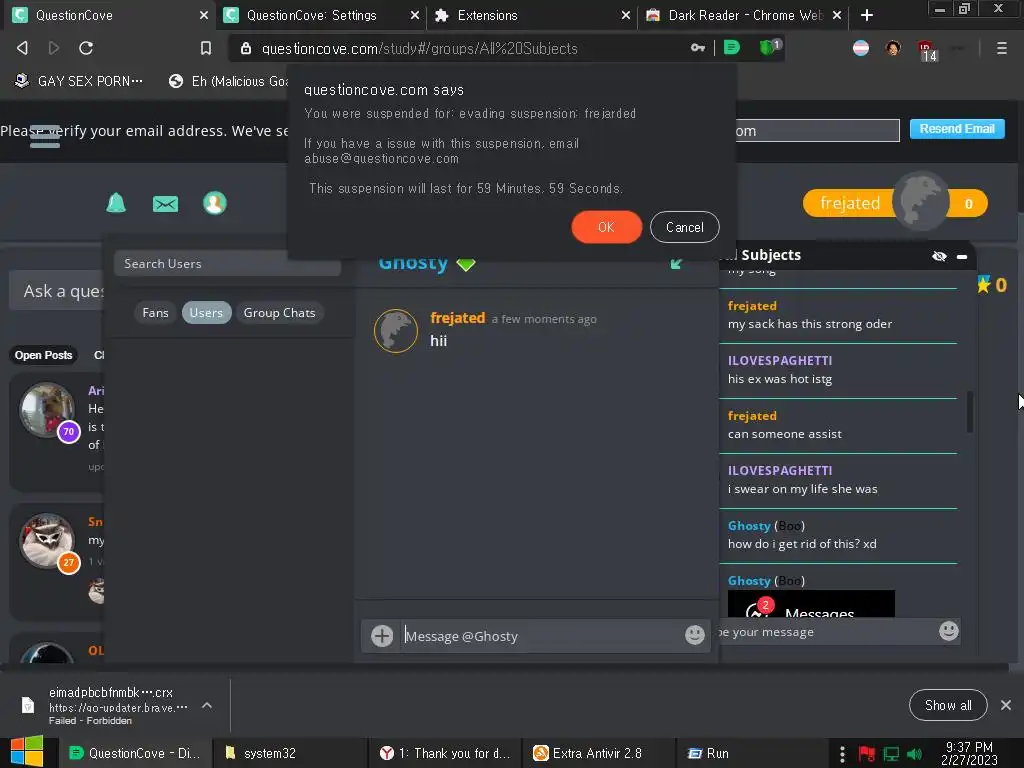Open a new browser tab

(x=867, y=15)
